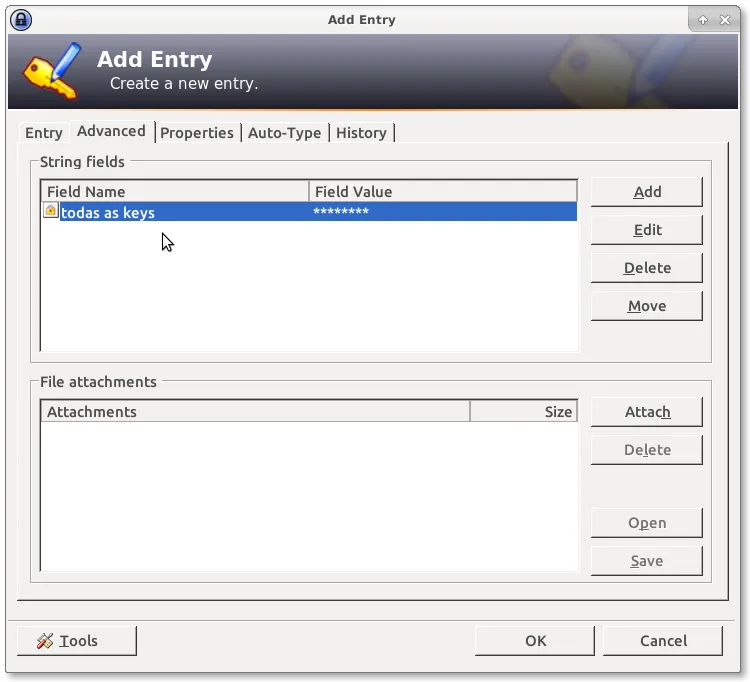Open the Tools menu button

click(77, 641)
